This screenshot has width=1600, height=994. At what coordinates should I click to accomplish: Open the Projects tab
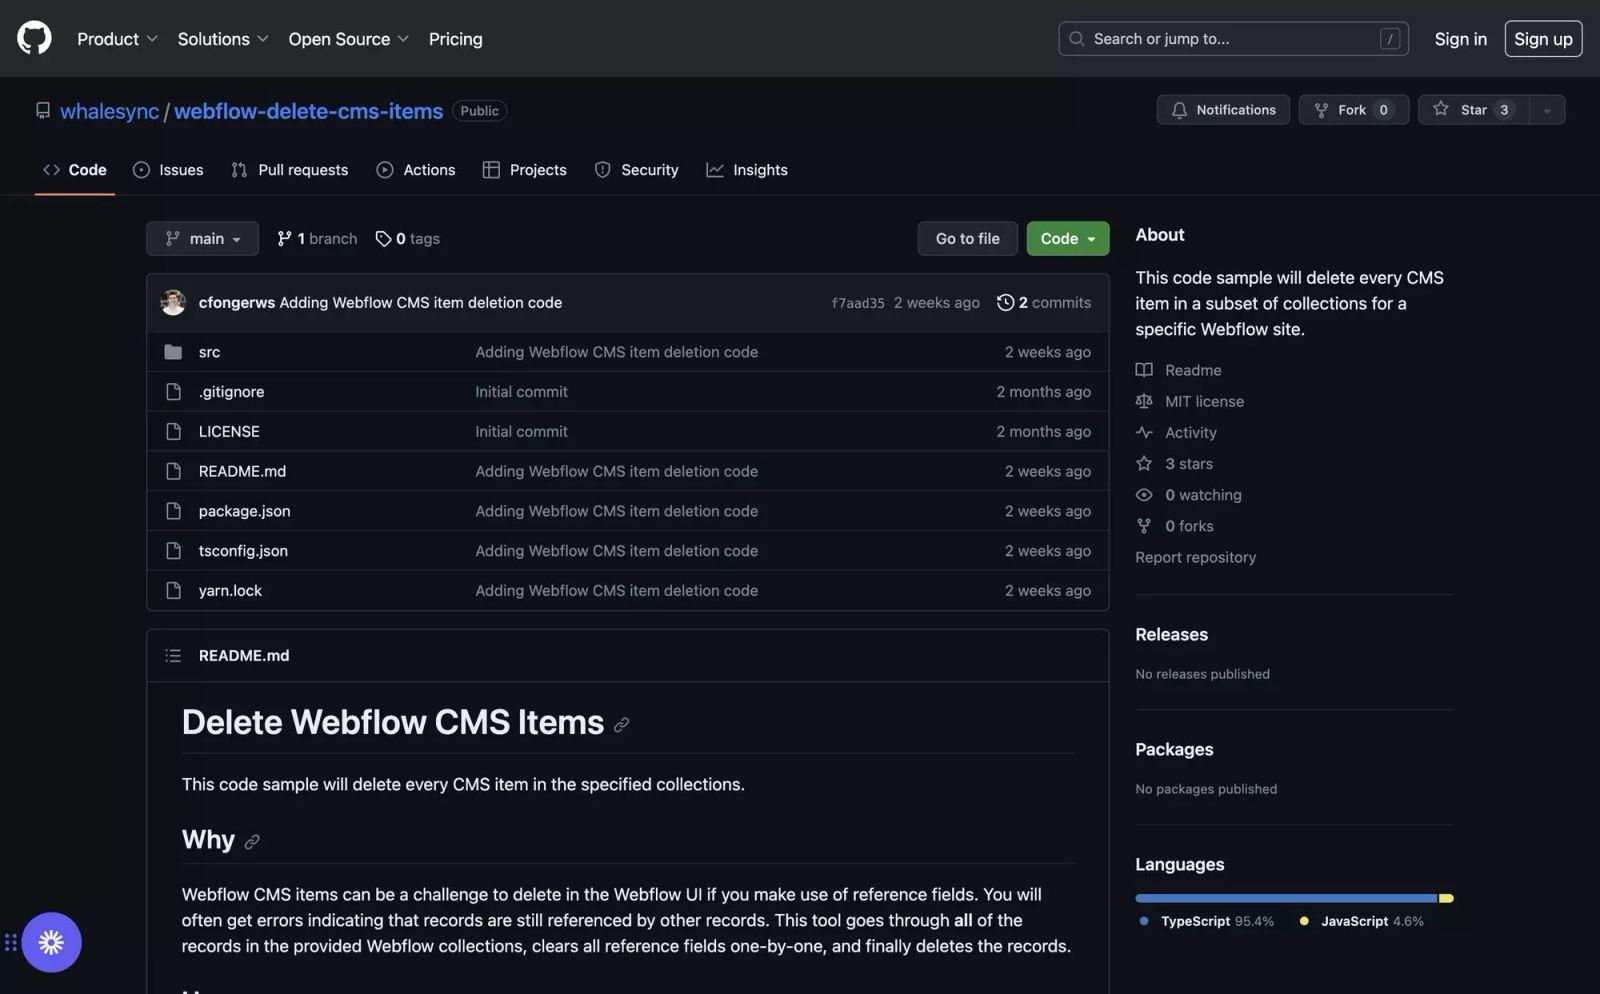(x=524, y=170)
